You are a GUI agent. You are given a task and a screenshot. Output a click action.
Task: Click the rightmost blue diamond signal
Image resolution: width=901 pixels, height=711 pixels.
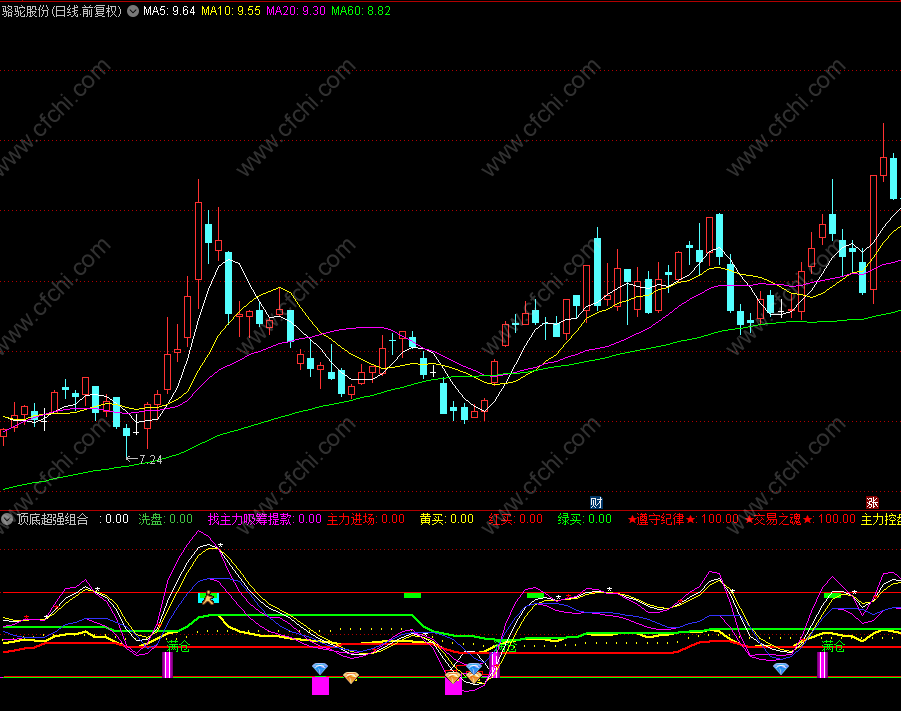pos(780,668)
